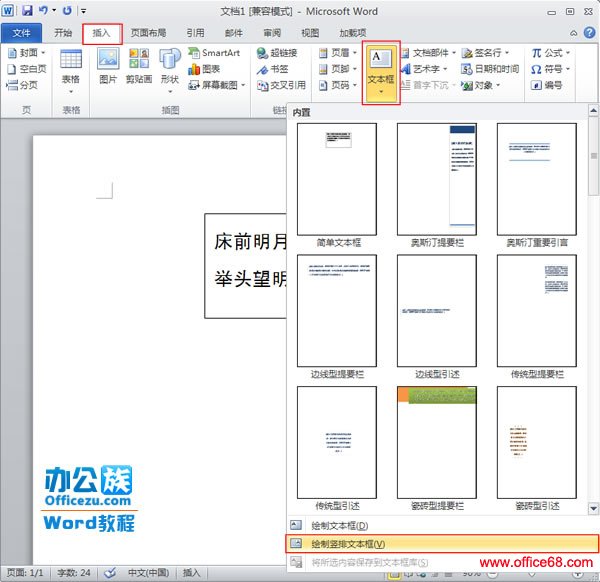Viewport: 600px width, 582px height.
Task: Click the 书签 (Bookmark) icon
Action: 271,69
